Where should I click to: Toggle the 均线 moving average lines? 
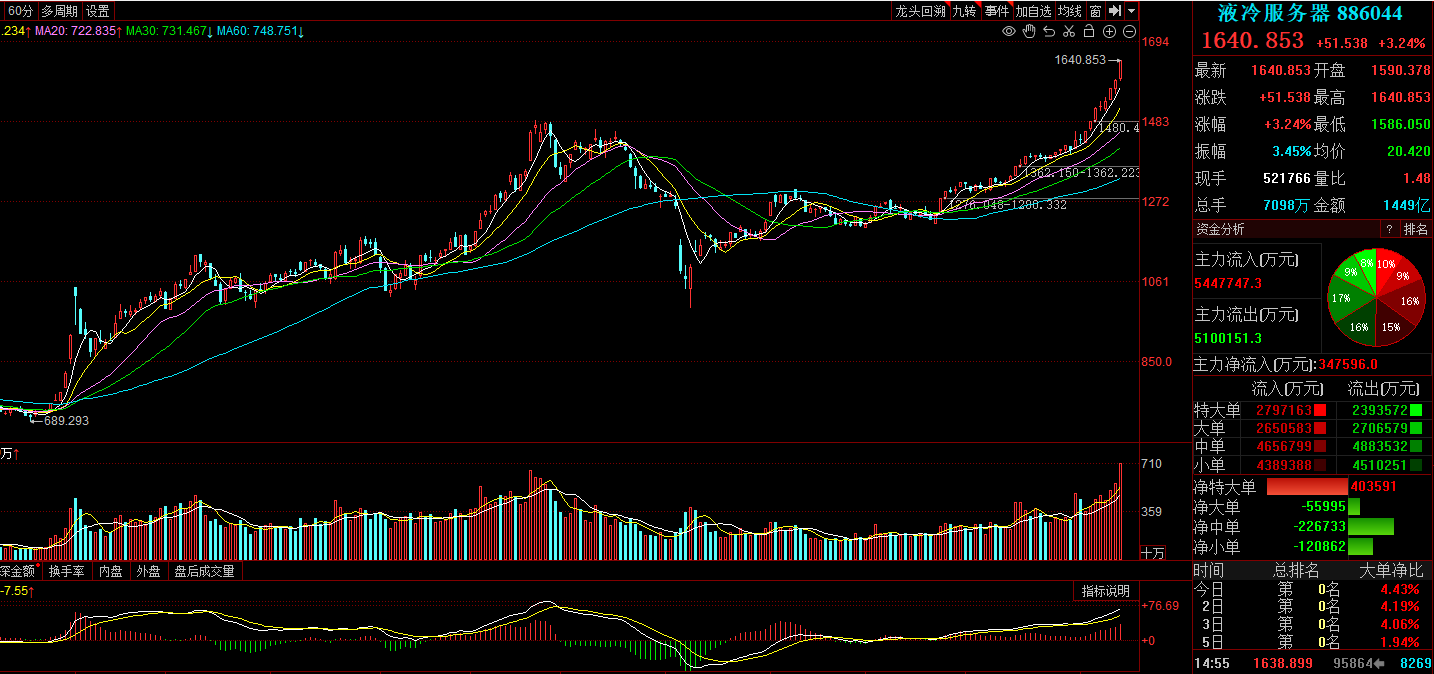pos(1070,11)
